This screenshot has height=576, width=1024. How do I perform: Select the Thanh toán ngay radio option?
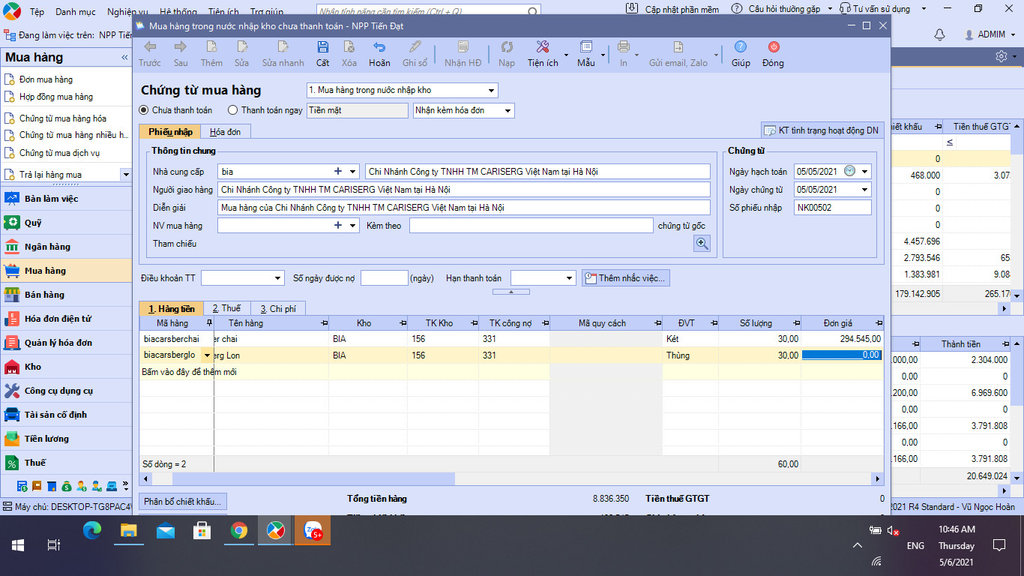click(232, 110)
